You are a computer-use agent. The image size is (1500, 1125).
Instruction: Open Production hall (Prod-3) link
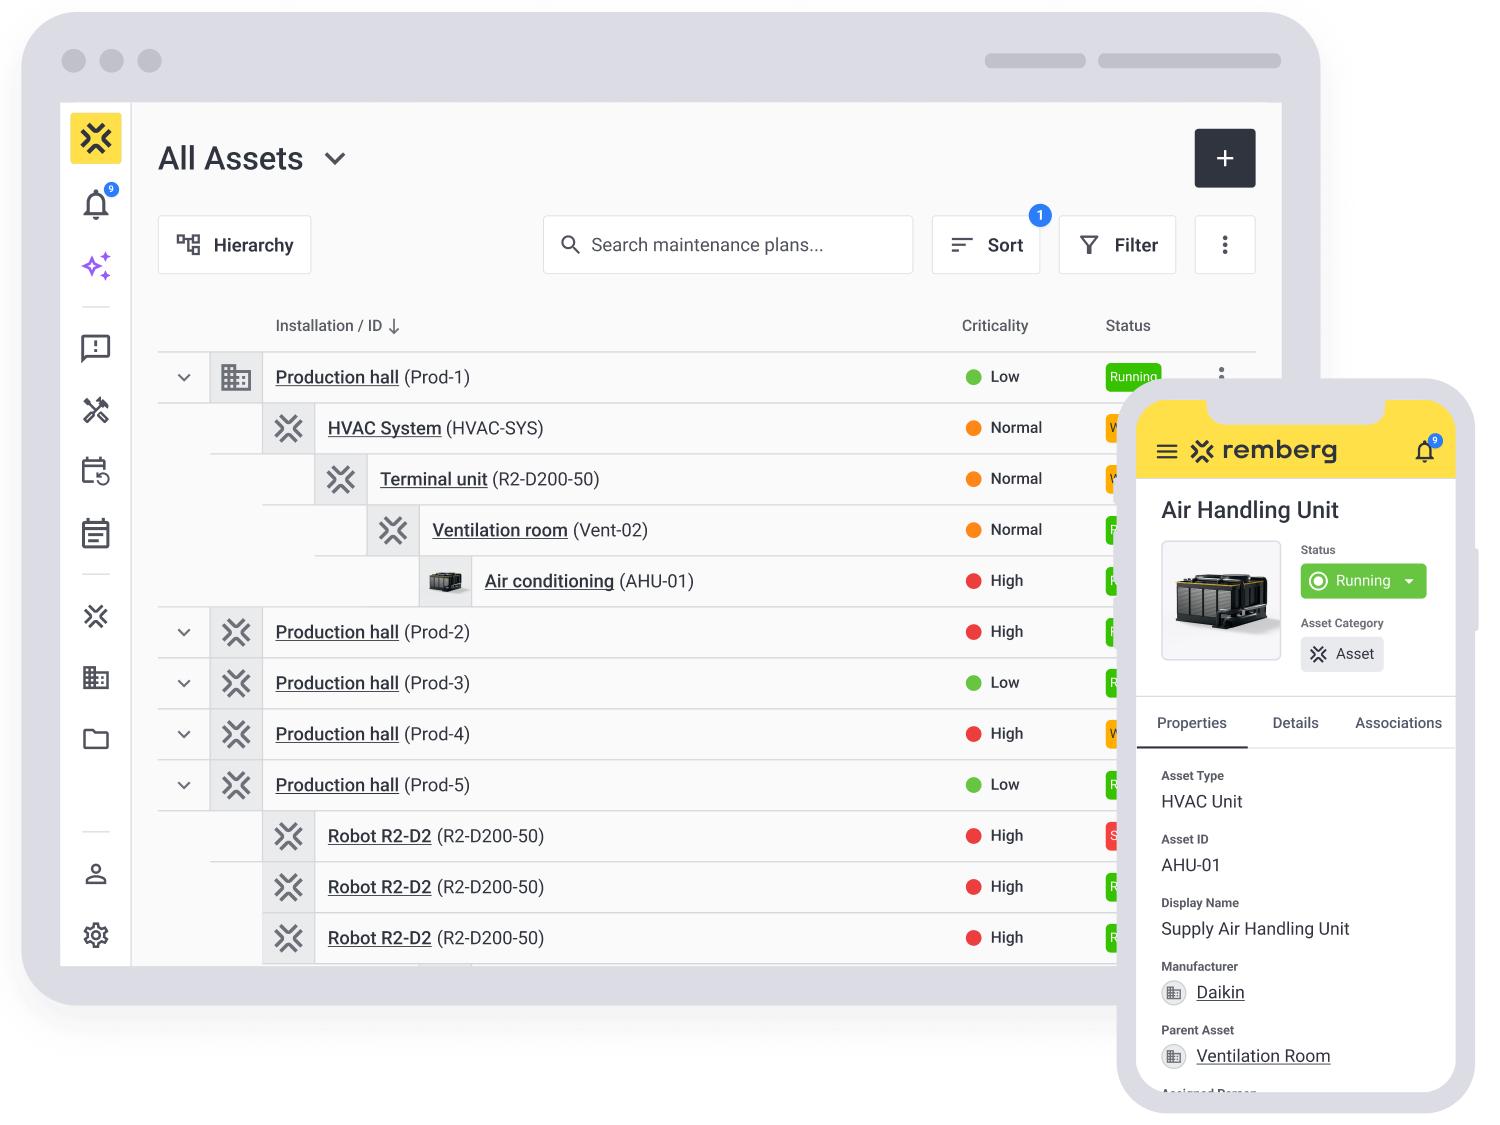pos(337,683)
